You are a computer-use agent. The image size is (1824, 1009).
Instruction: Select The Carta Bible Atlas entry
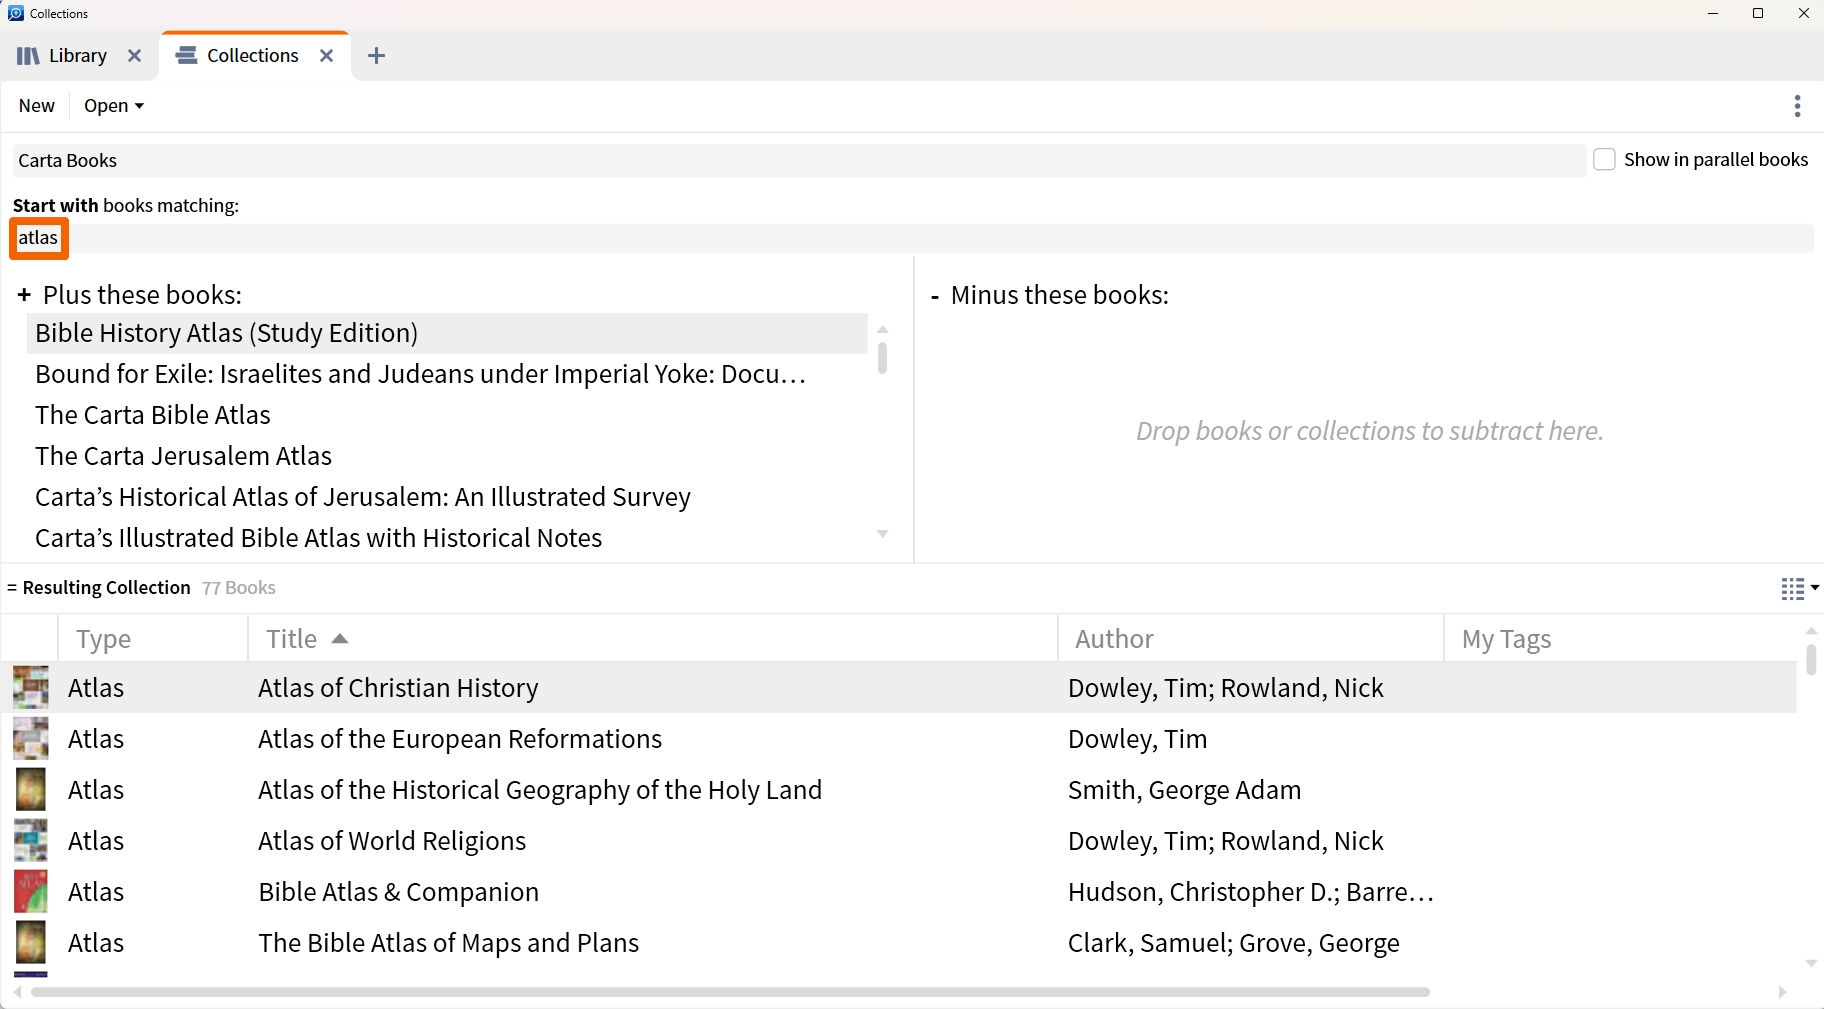pos(447,415)
